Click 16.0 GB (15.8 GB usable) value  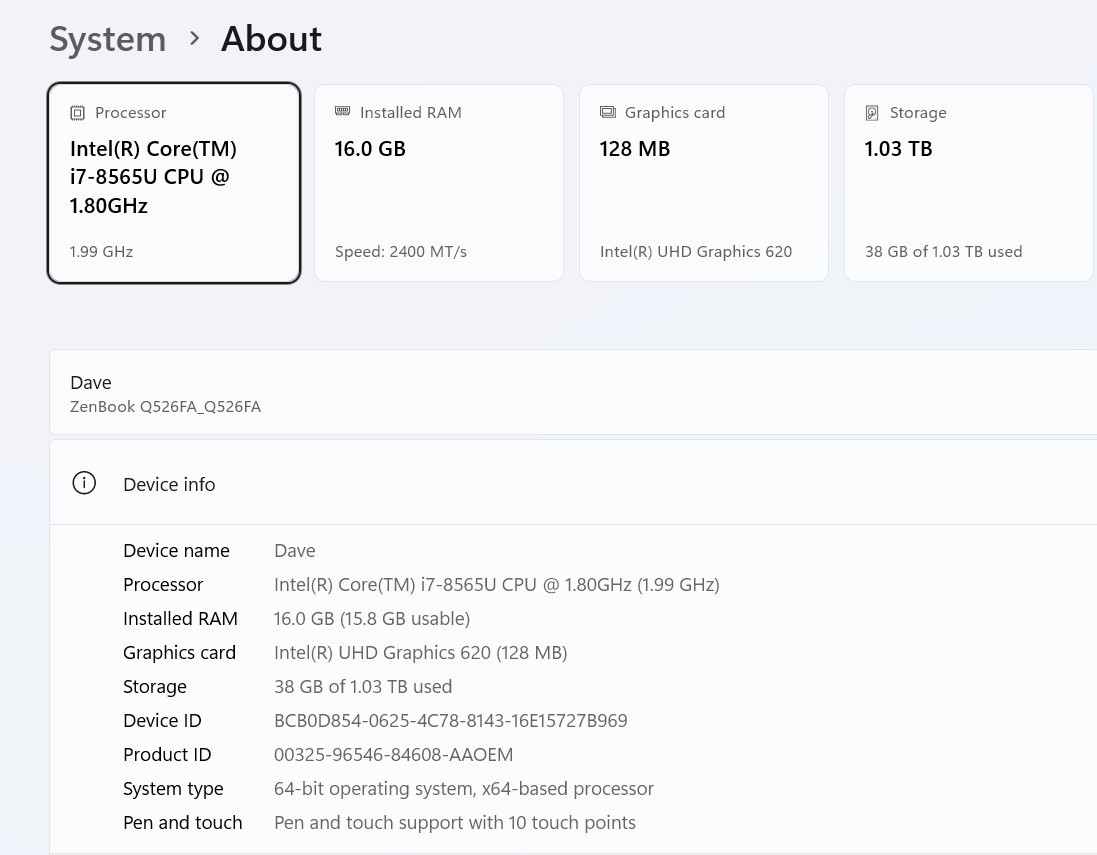[x=371, y=619]
